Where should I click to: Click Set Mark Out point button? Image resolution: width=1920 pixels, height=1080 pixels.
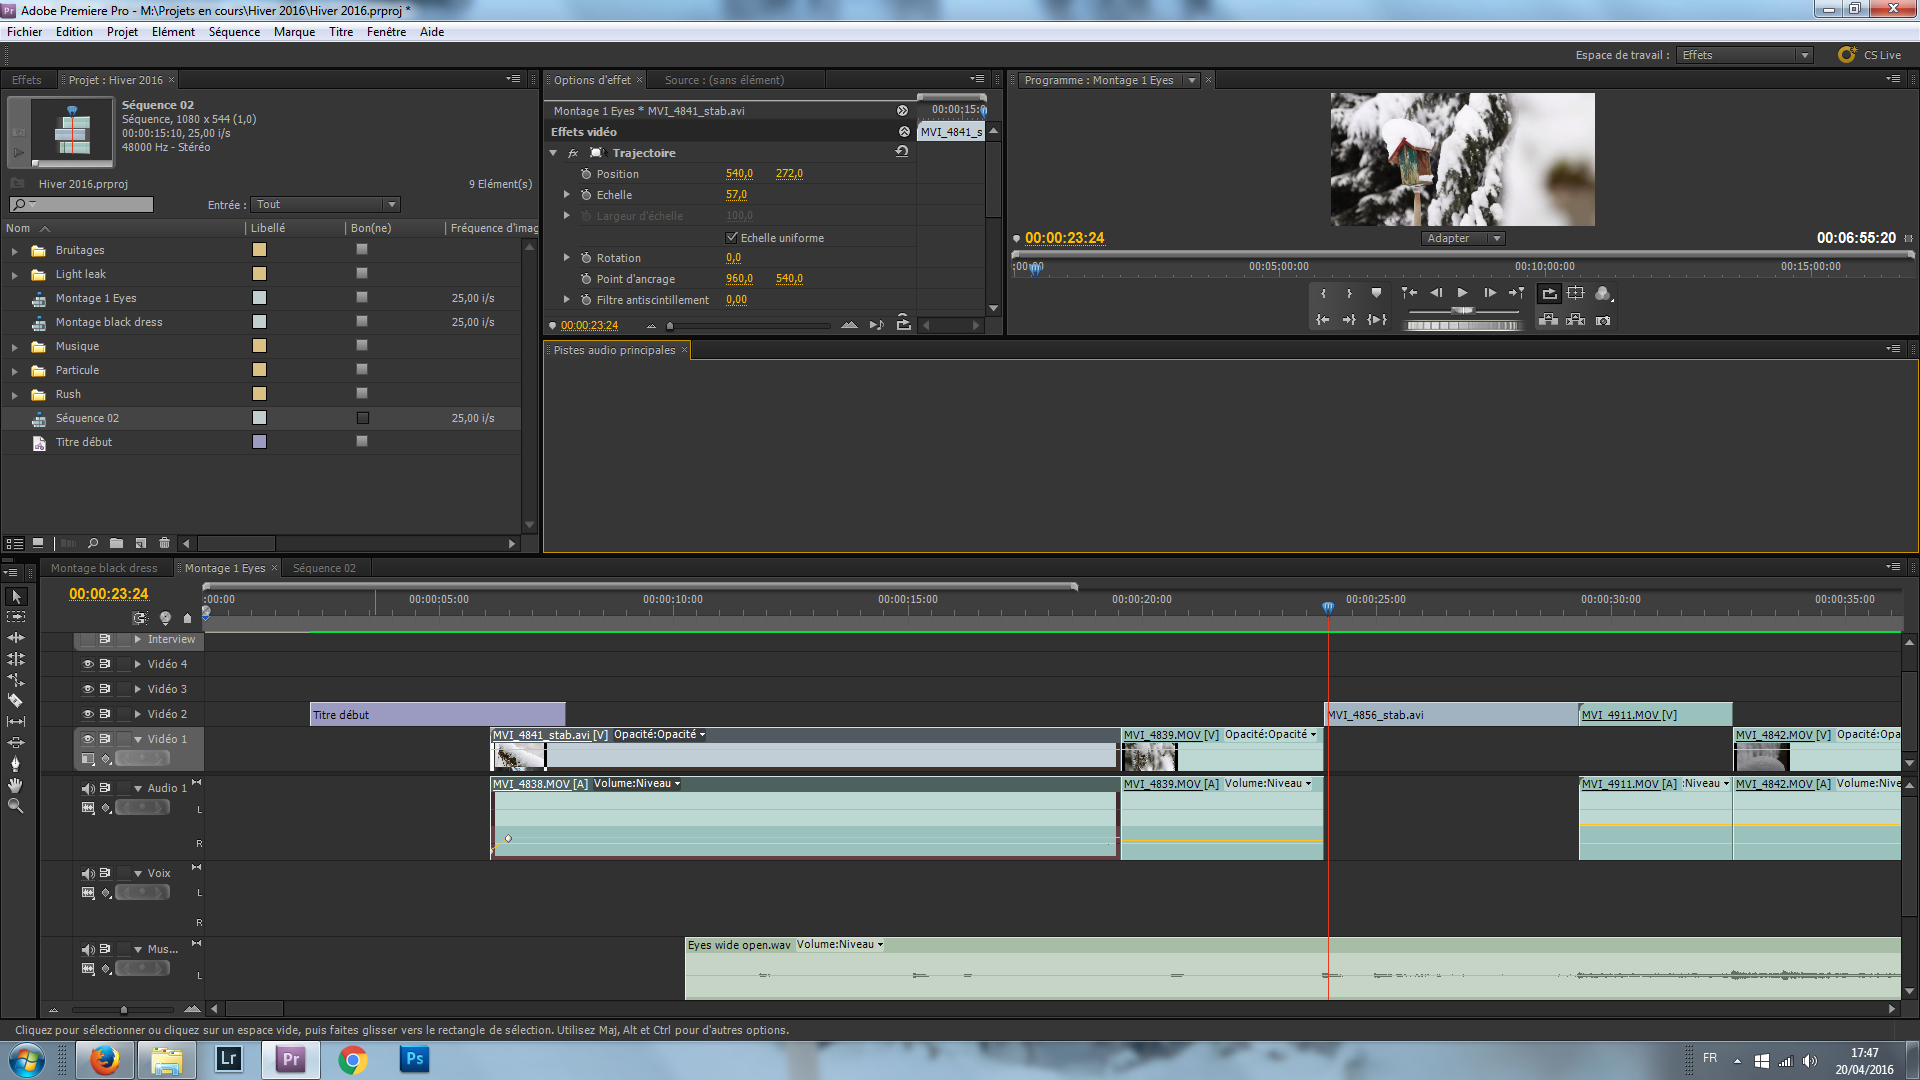(x=1349, y=293)
